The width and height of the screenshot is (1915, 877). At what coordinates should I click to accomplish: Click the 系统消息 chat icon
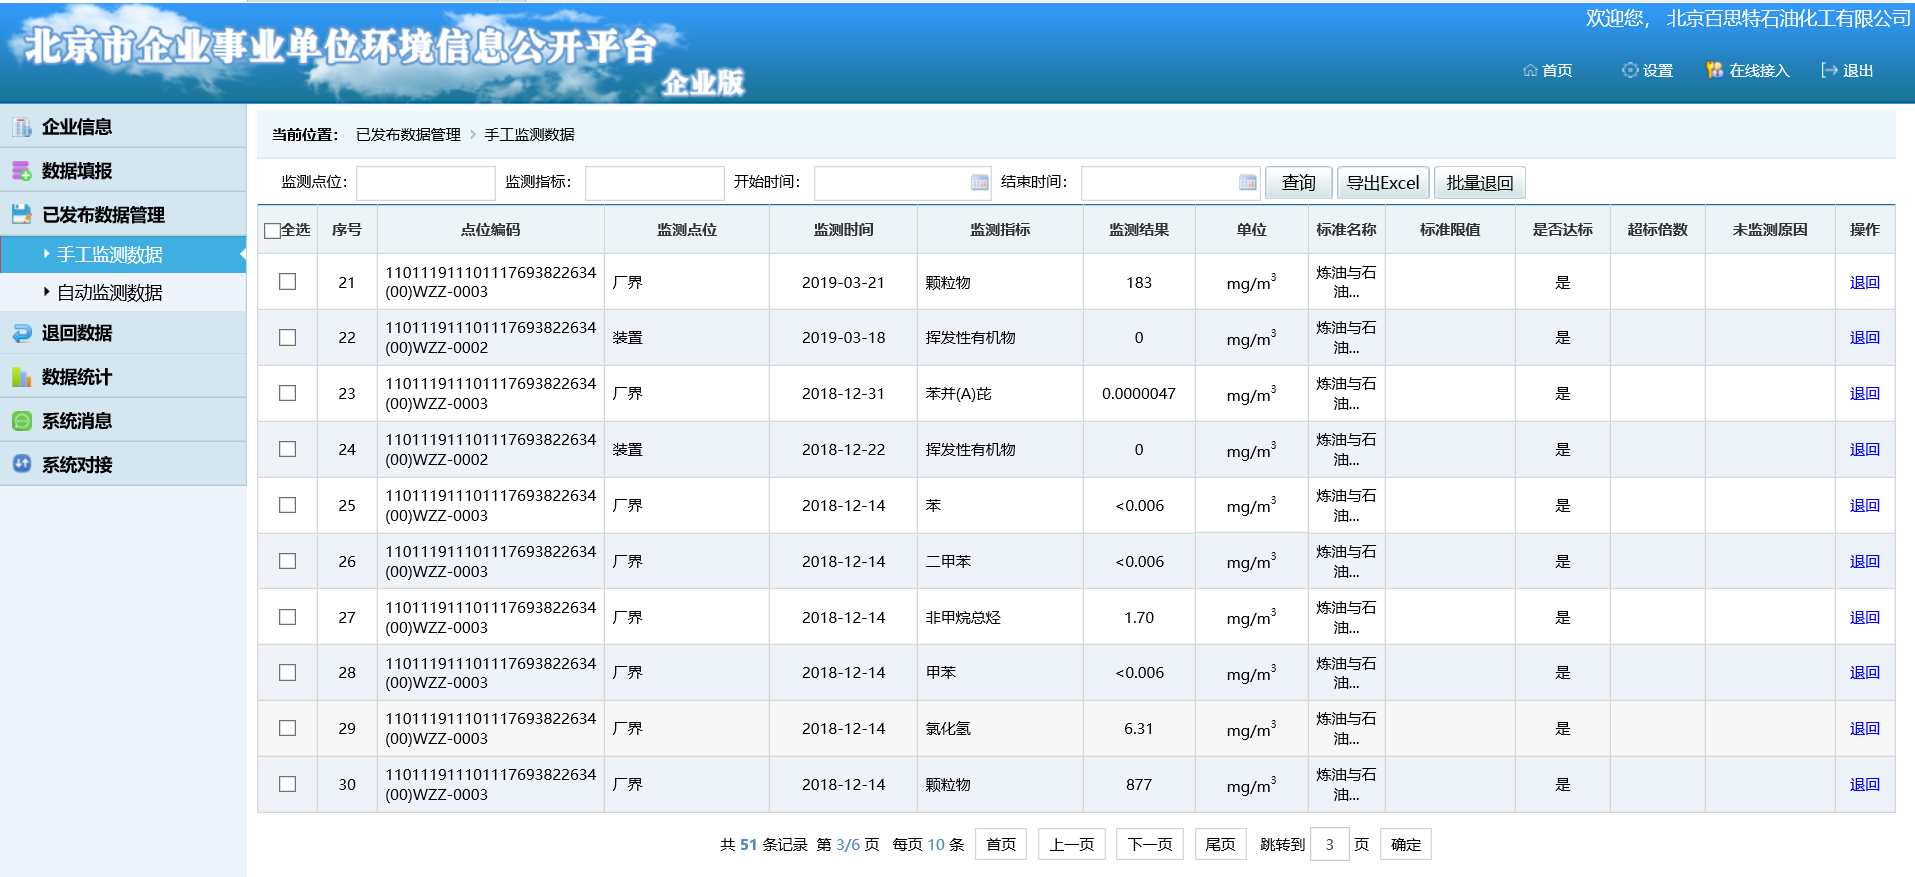22,421
